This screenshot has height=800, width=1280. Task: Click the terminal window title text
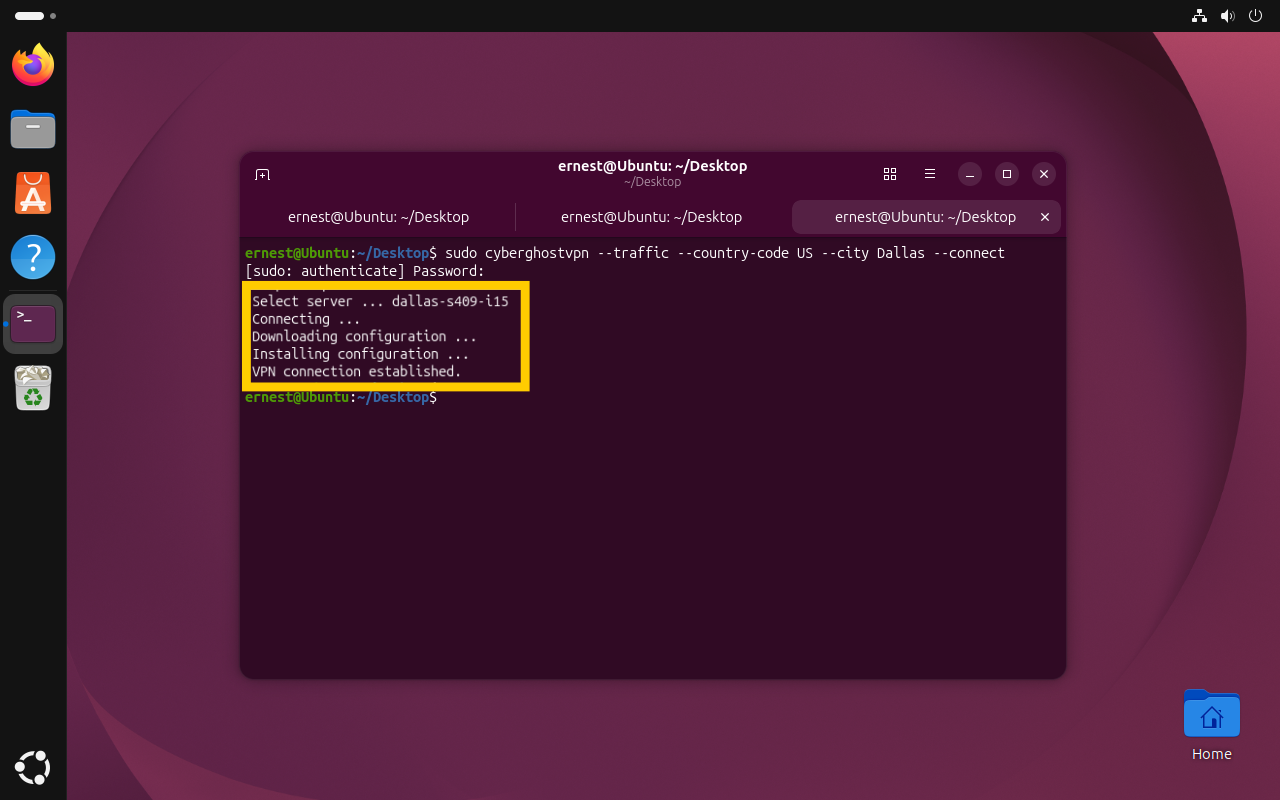tap(652, 166)
